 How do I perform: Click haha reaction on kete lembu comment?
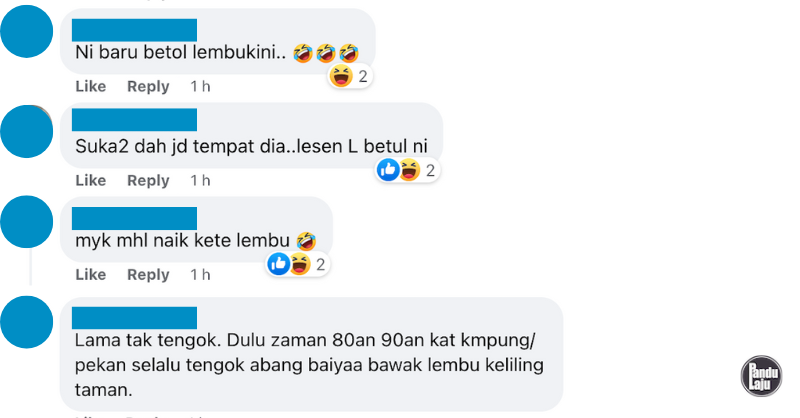click(300, 264)
